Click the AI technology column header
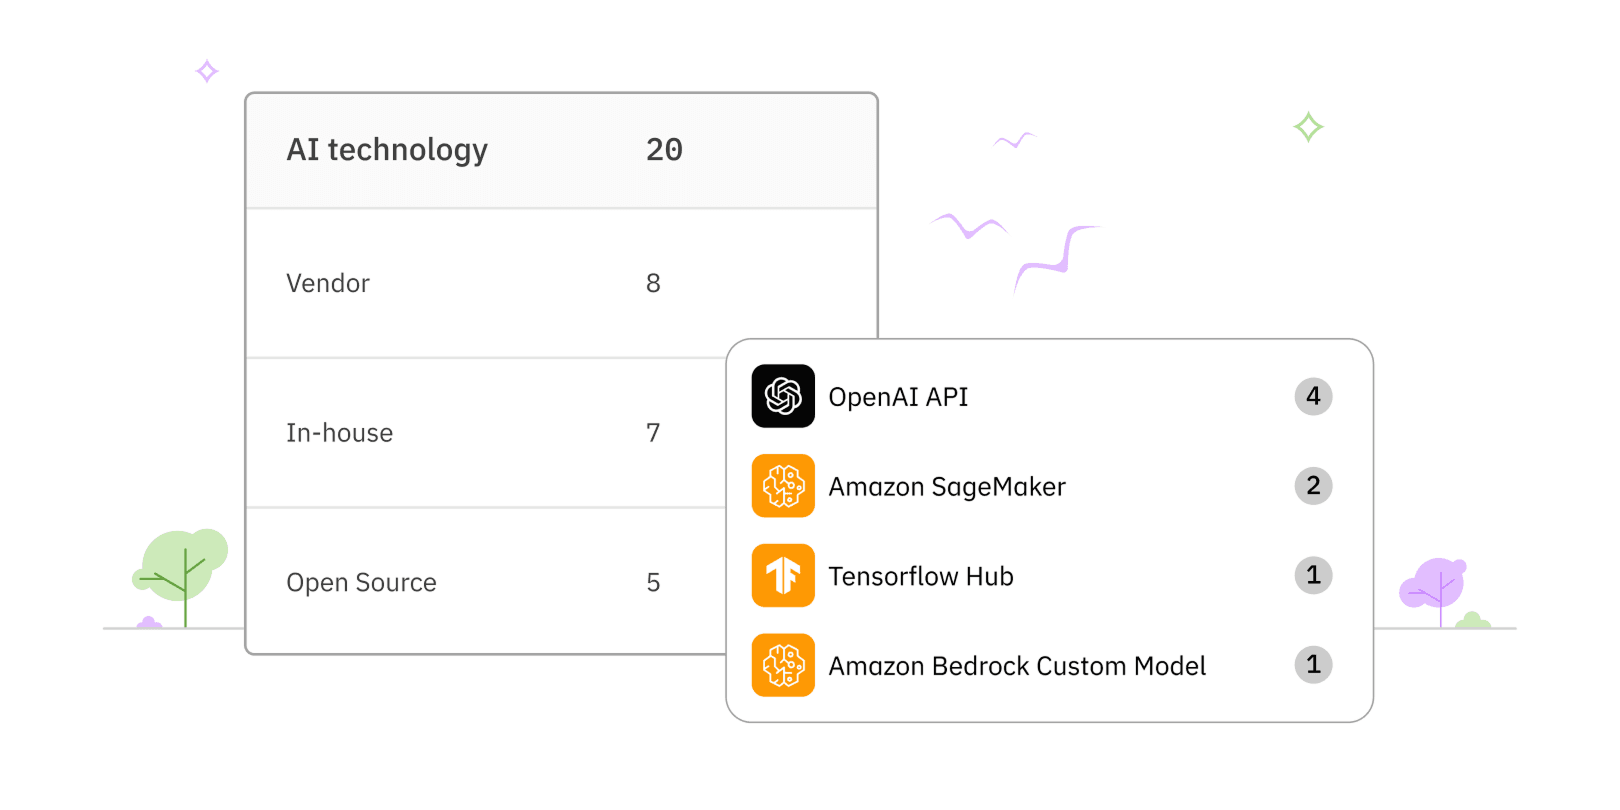Image resolution: width=1620 pixels, height=810 pixels. pyautogui.click(x=387, y=150)
